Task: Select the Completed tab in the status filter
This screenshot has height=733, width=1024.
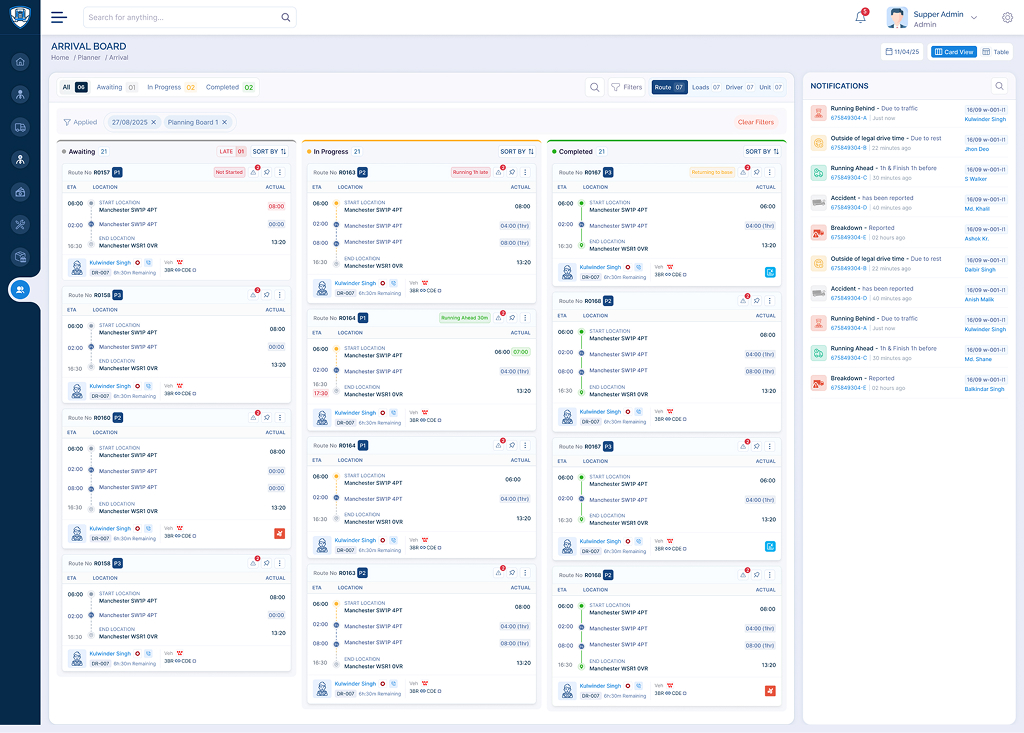Action: click(230, 88)
